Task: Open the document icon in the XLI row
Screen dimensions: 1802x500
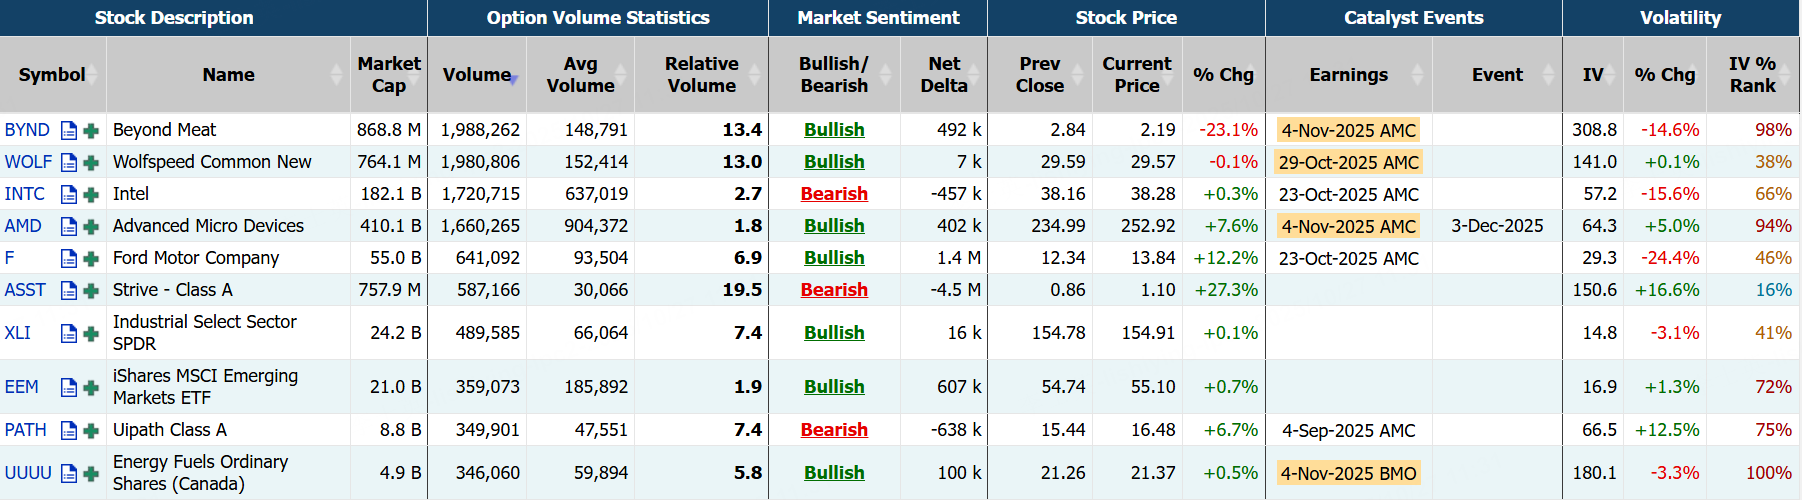Action: coord(69,333)
